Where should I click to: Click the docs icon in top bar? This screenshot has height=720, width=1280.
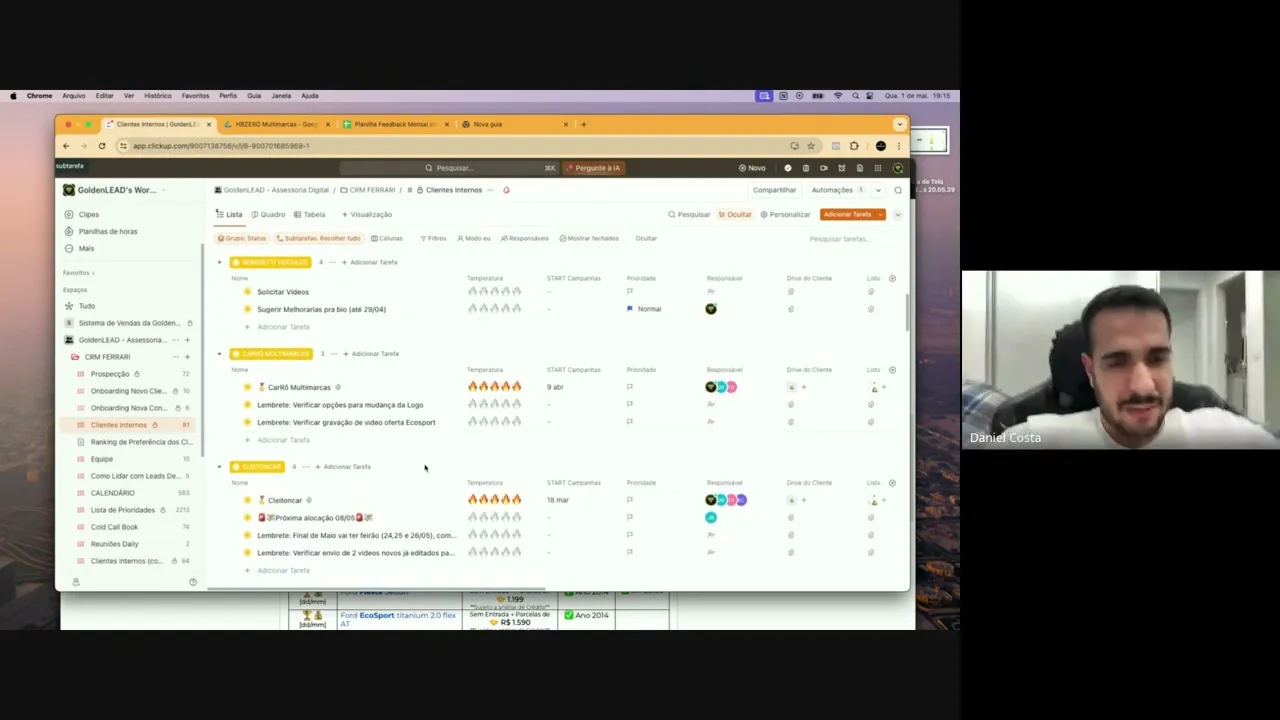[x=859, y=168]
